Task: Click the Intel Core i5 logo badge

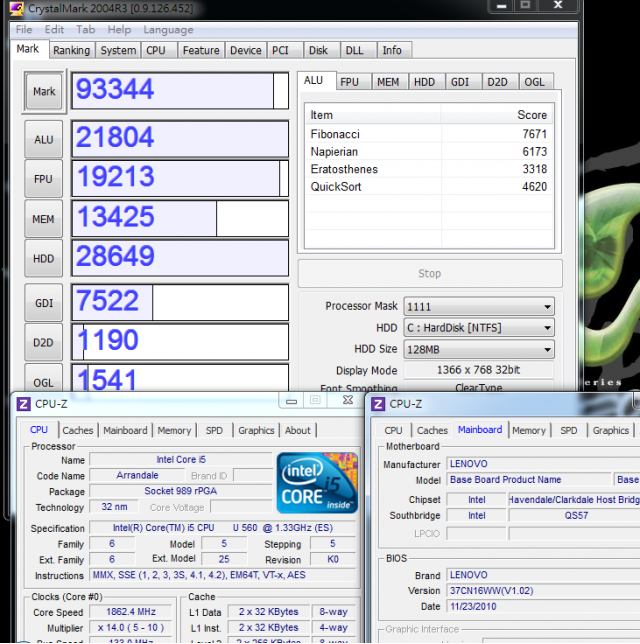Action: [317, 483]
